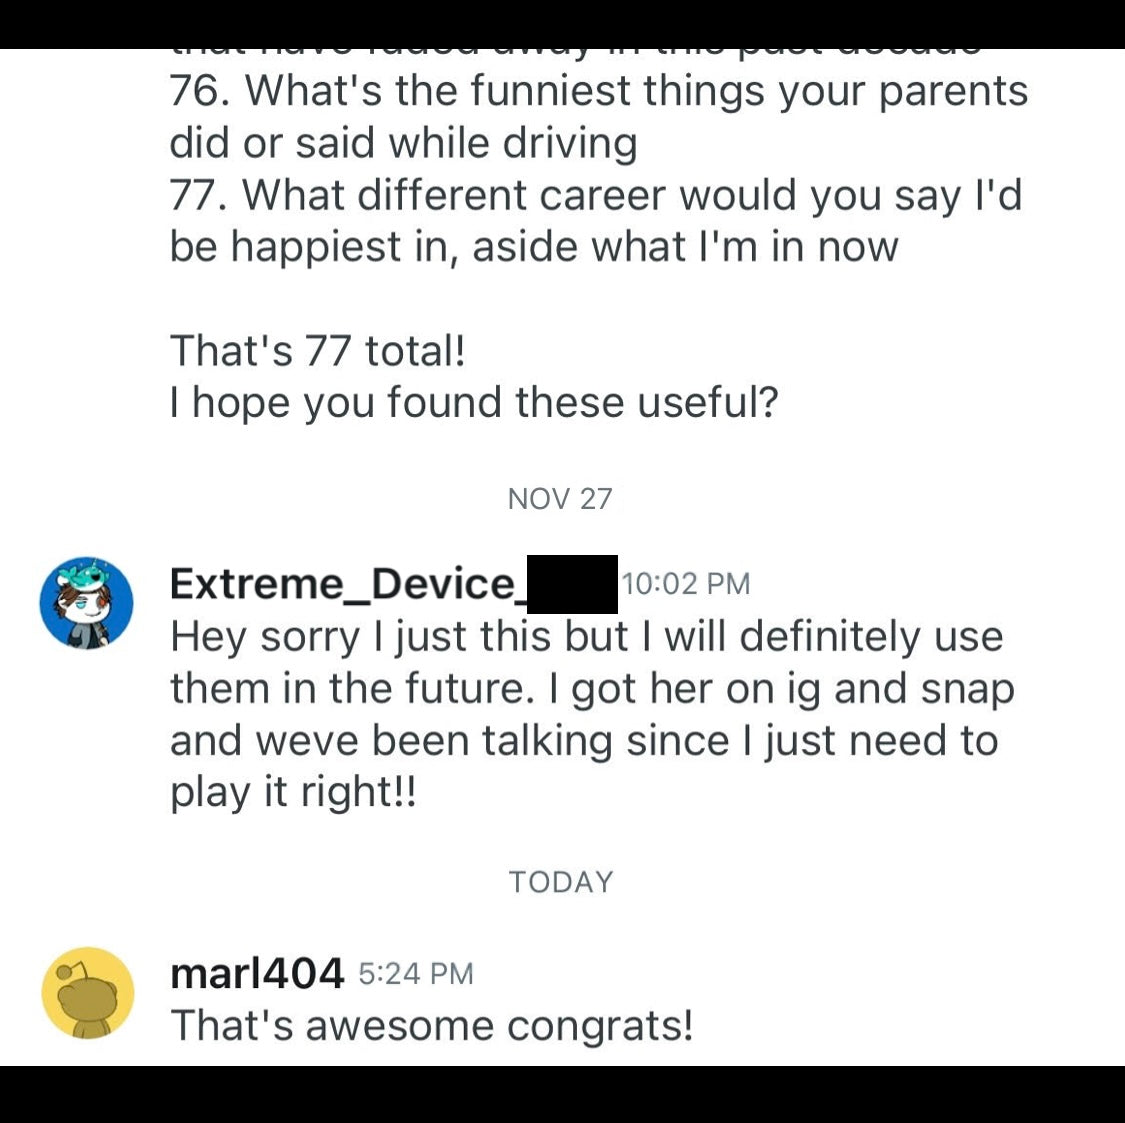Screen dimensions: 1125x1123
Task: Tap the "Hey sorry I just this" line
Action: pyautogui.click(x=586, y=637)
